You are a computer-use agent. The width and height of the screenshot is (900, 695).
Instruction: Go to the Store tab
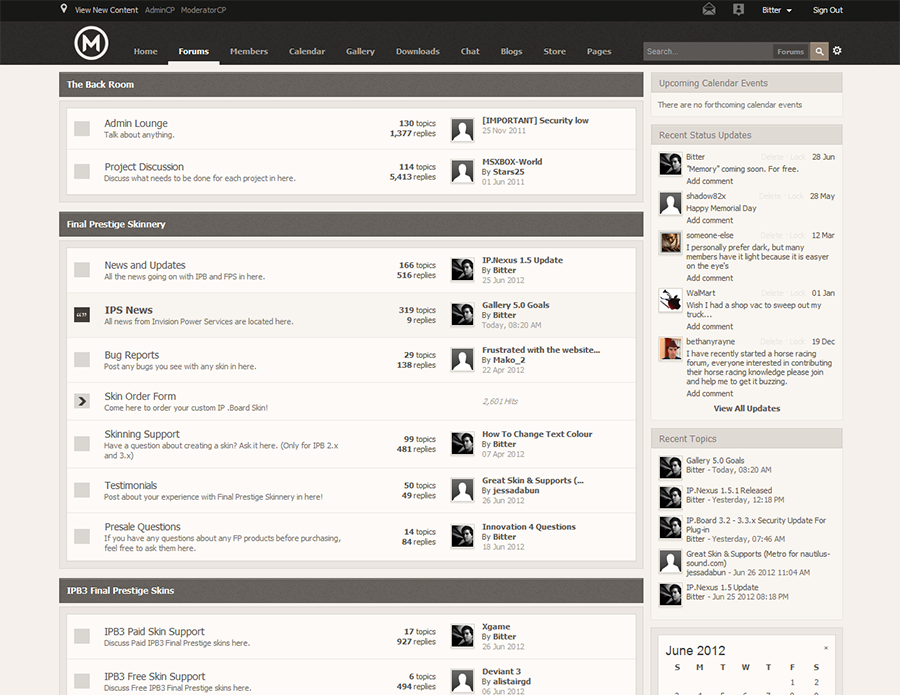tap(554, 51)
